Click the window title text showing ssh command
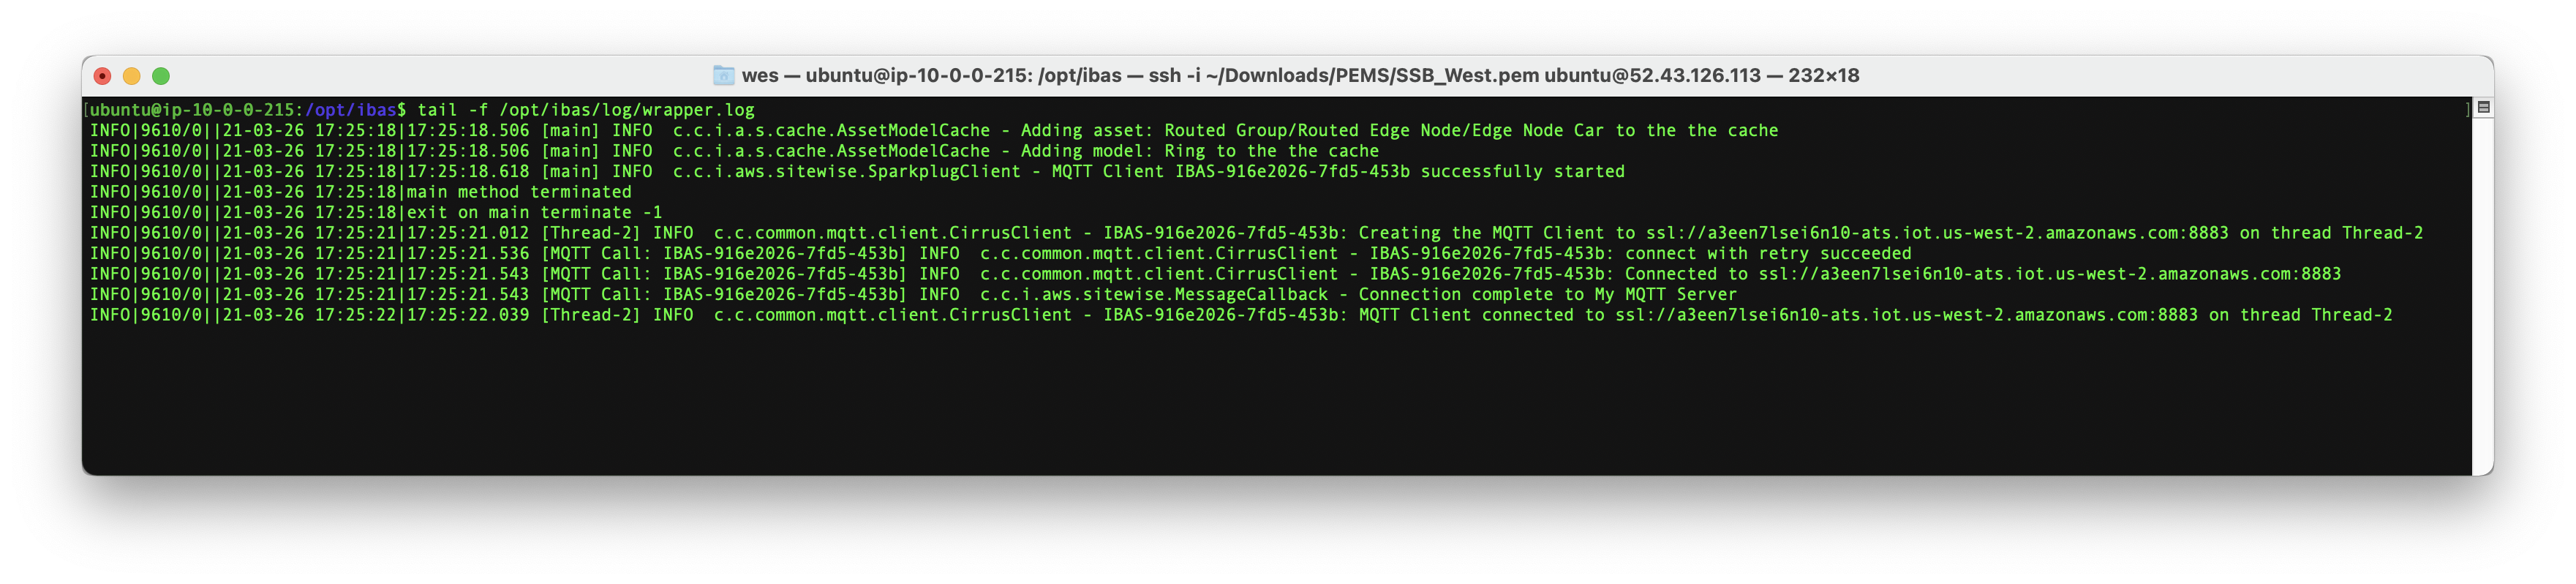 click(x=1300, y=75)
